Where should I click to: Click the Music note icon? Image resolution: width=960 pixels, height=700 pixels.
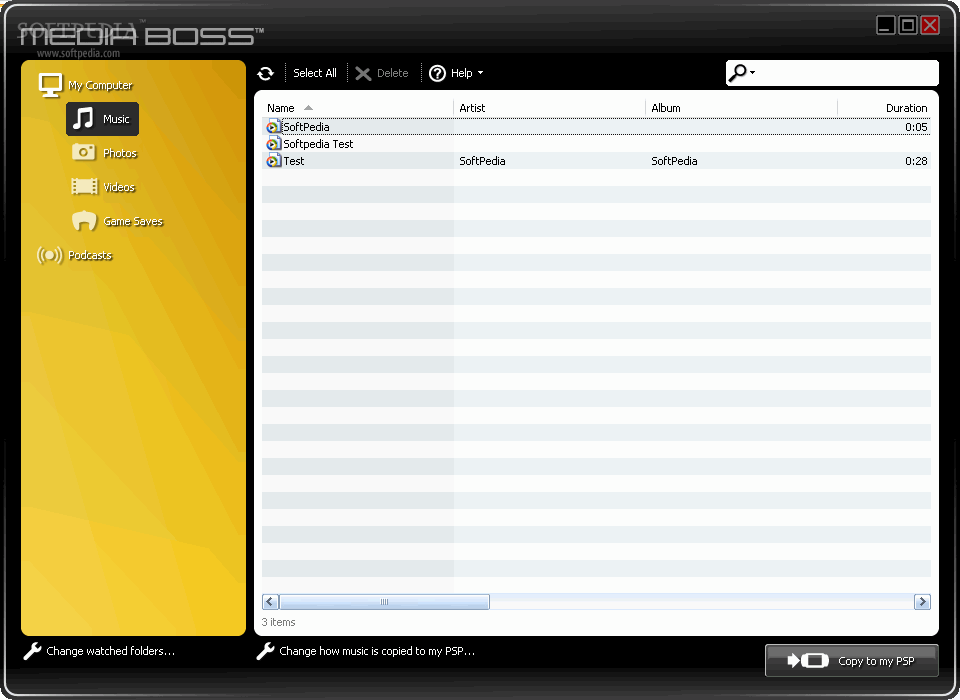click(x=83, y=118)
